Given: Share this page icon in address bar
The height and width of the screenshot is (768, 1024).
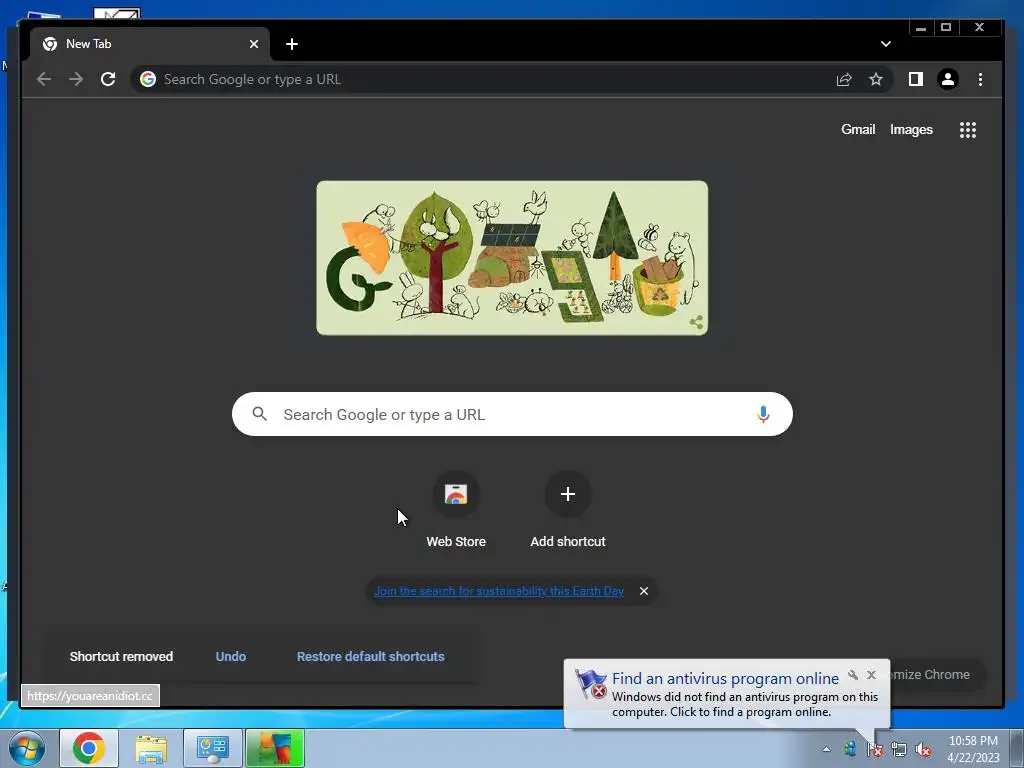Looking at the screenshot, I should pyautogui.click(x=844, y=79).
